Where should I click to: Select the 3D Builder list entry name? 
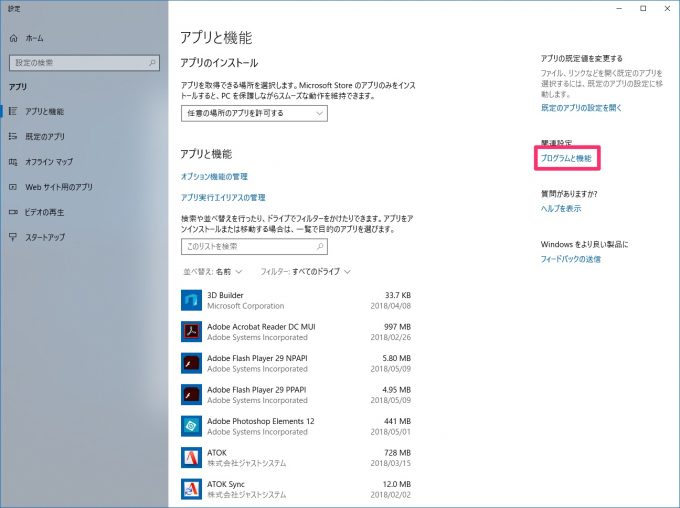[225, 295]
